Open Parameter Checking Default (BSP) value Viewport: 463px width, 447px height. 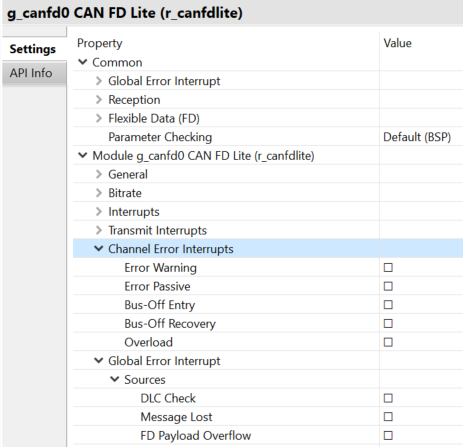[417, 137]
